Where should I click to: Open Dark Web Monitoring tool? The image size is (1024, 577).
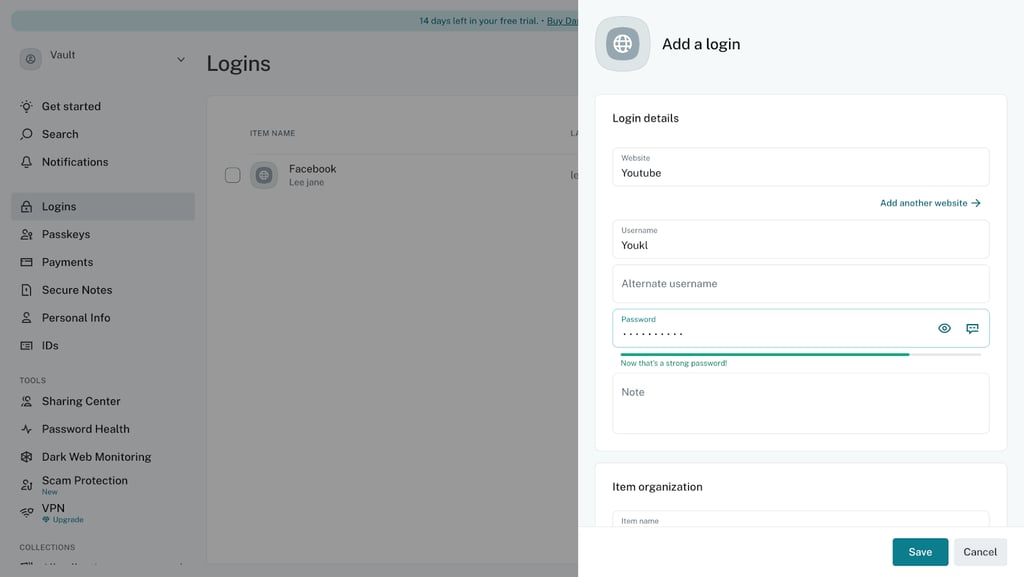coord(103,457)
